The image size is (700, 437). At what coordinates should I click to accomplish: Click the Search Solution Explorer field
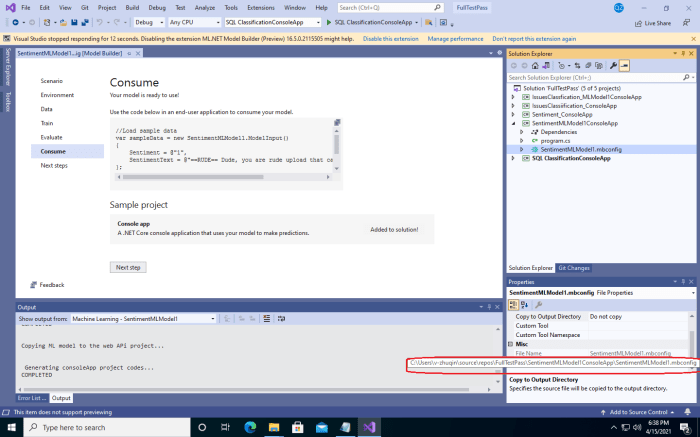[x=595, y=77]
